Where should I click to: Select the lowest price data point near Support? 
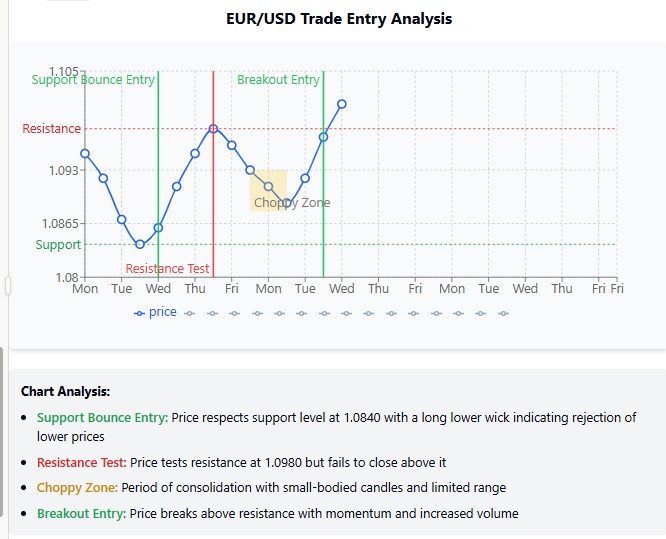click(x=140, y=244)
